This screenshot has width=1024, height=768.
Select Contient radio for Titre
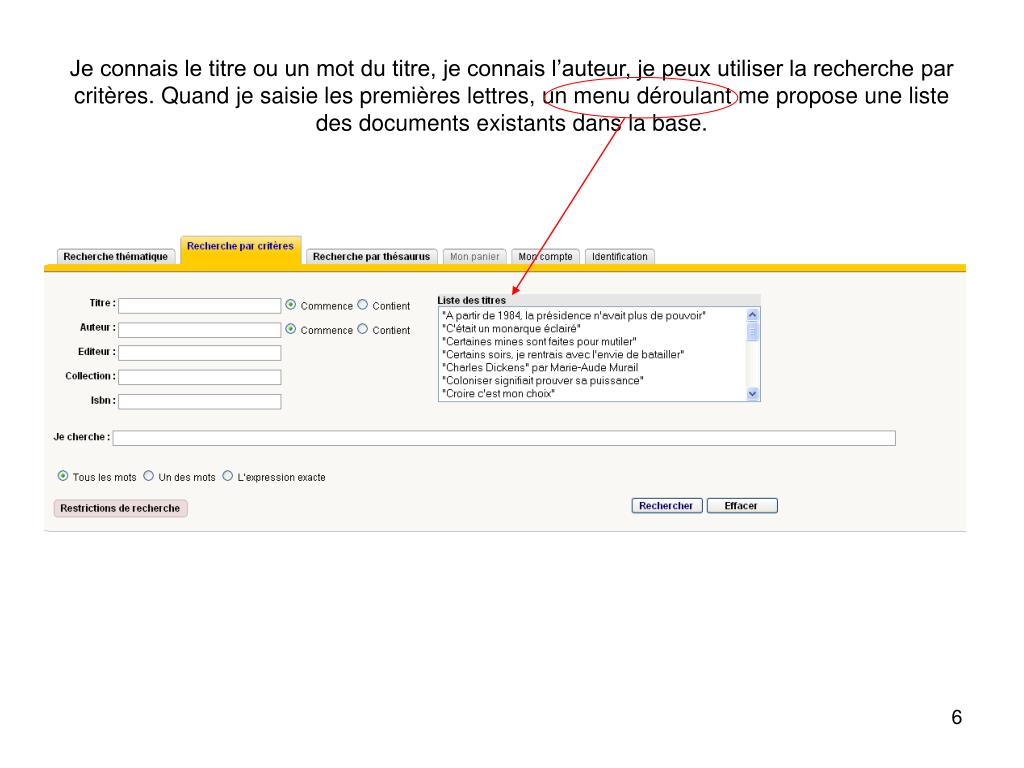(x=362, y=305)
